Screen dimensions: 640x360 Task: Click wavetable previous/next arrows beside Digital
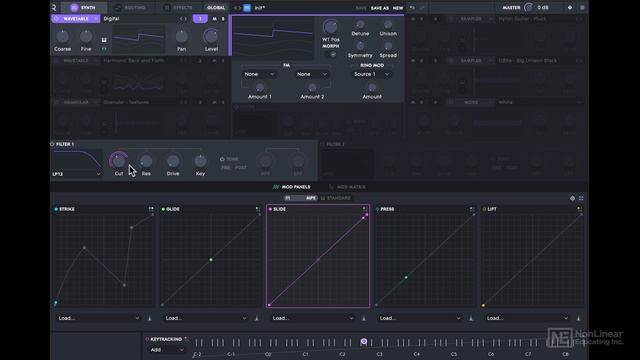[183, 19]
